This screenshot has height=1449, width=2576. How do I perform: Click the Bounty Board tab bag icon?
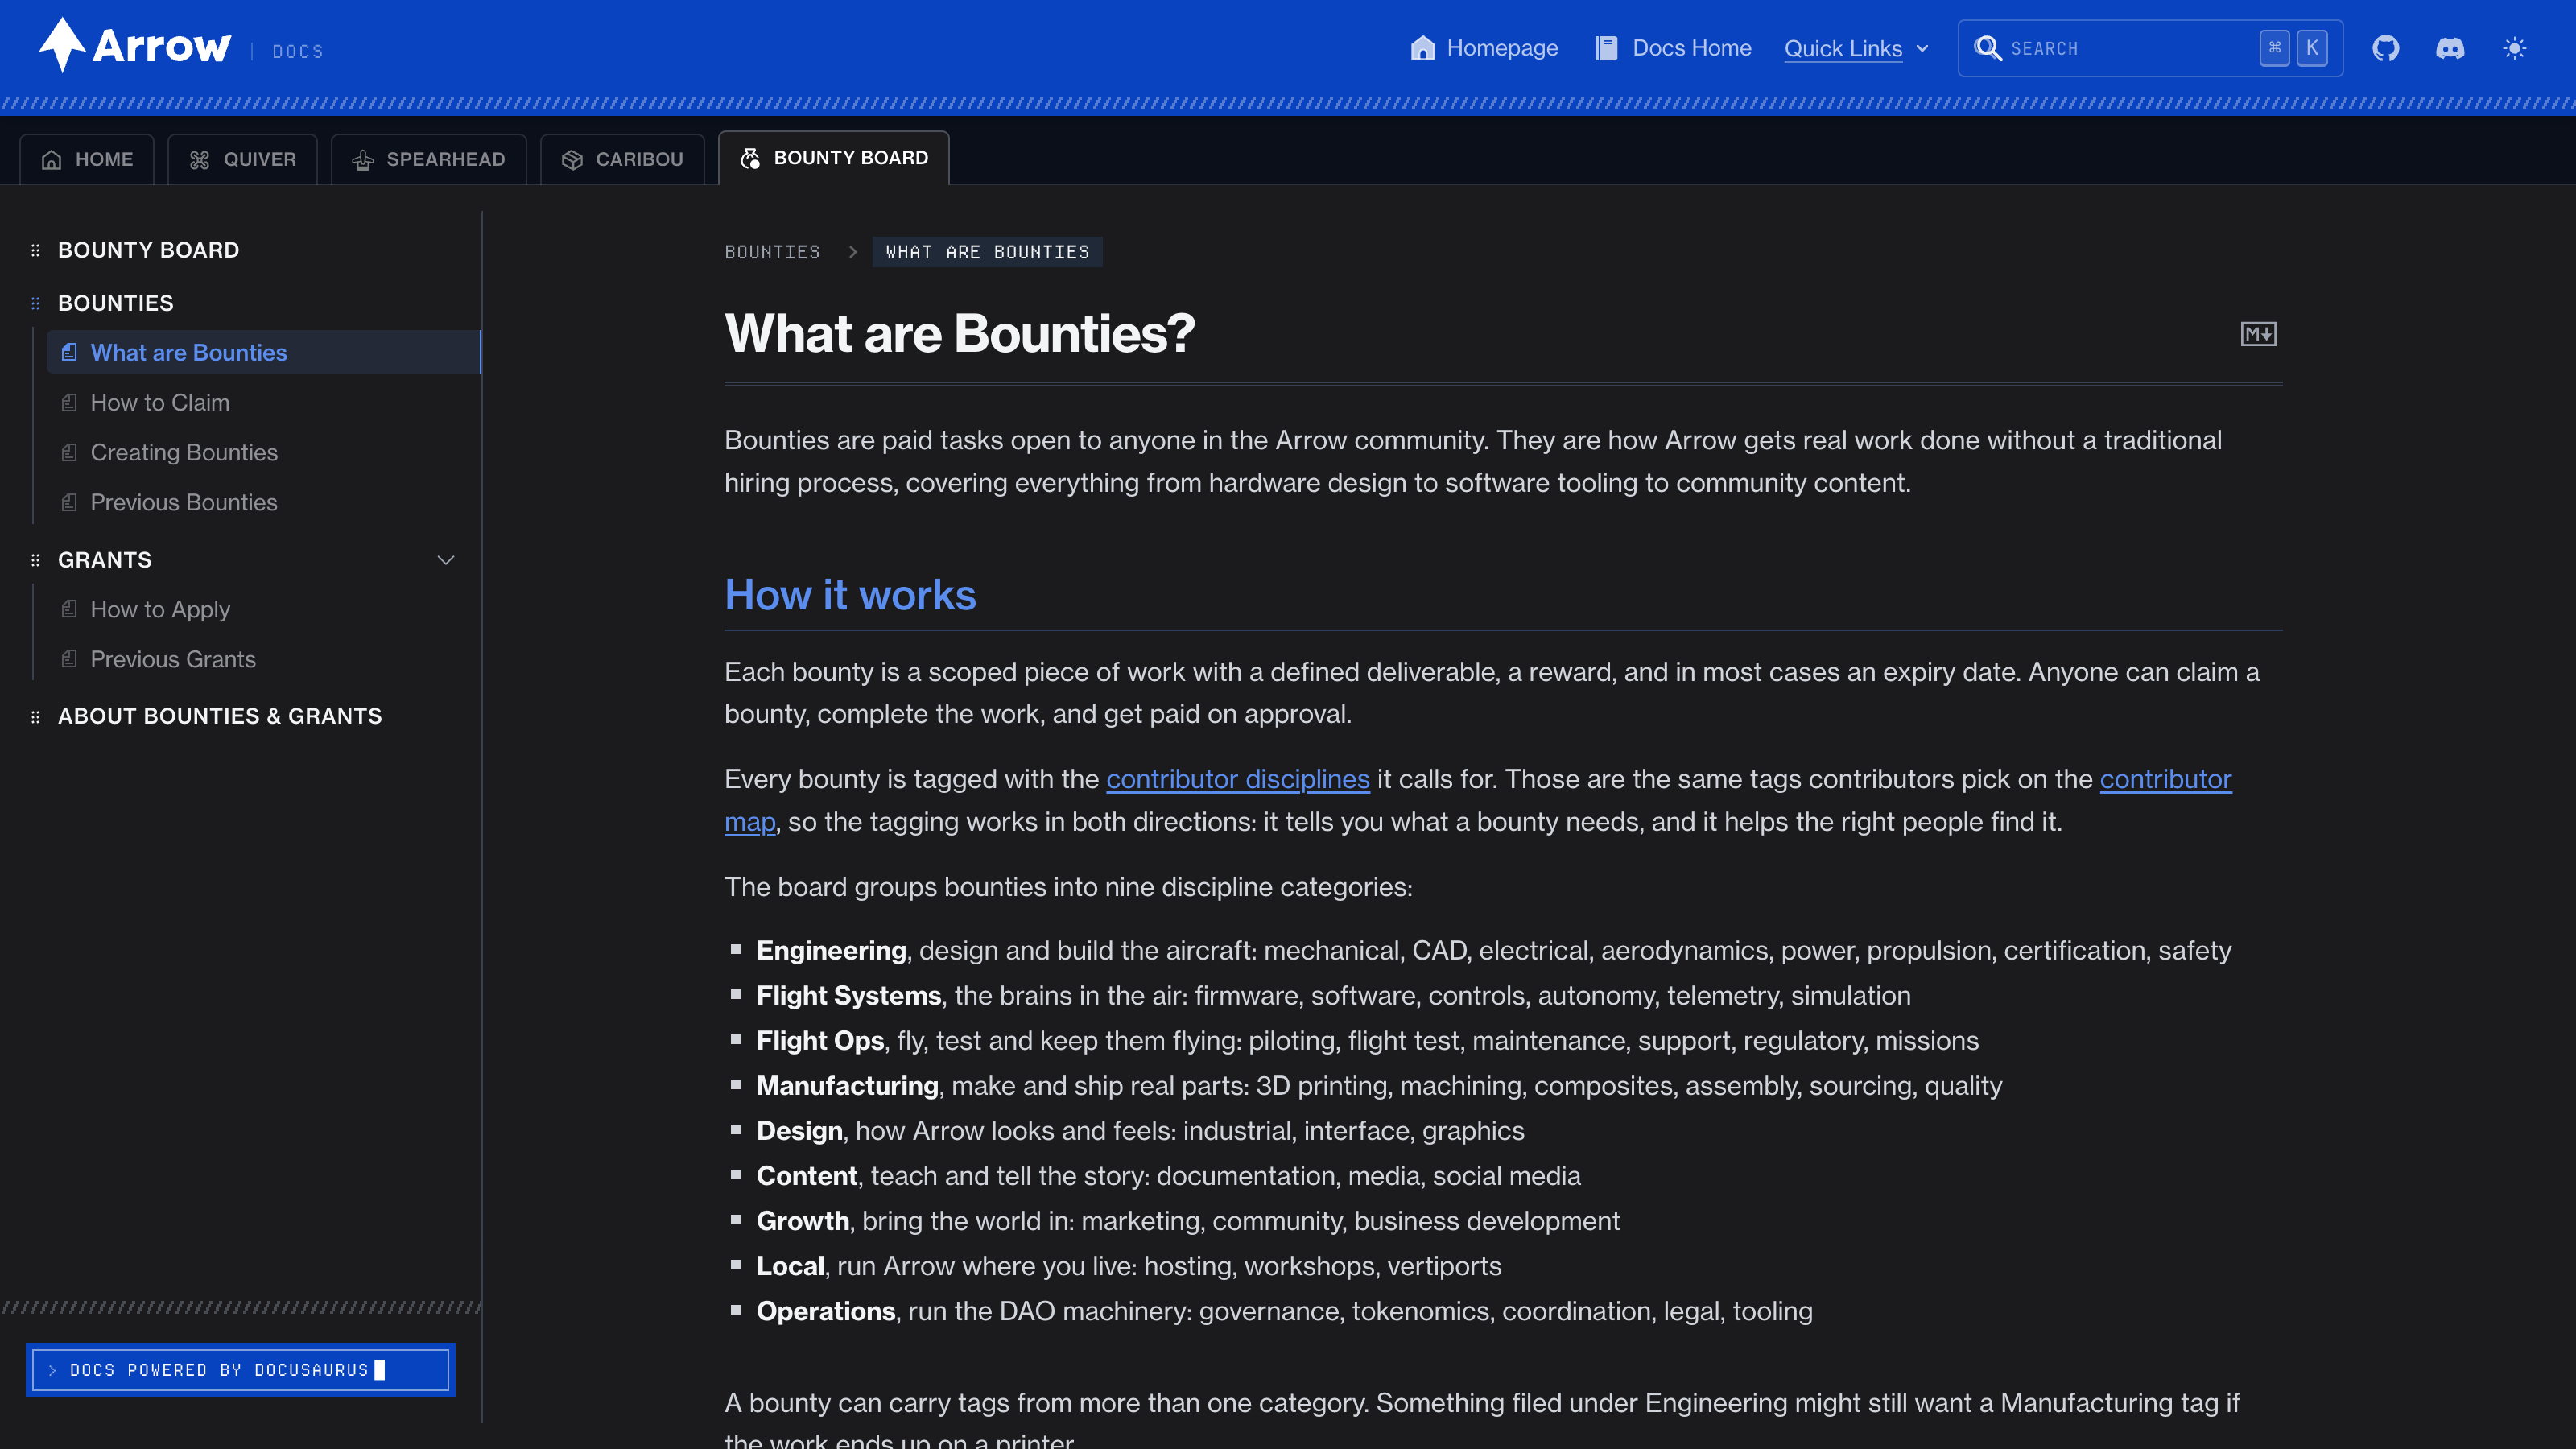(750, 158)
